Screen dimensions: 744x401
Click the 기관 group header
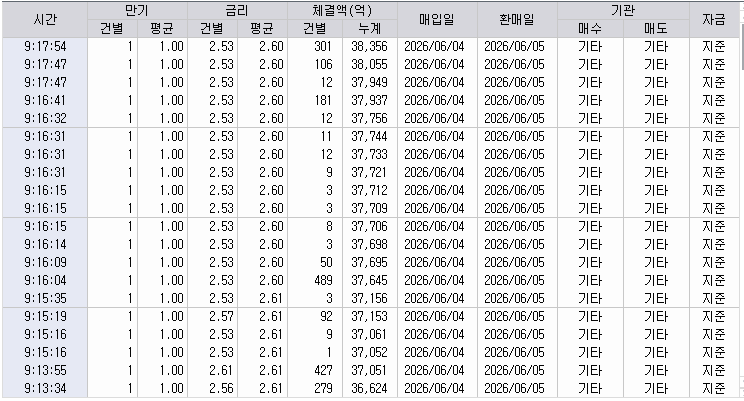pos(623,10)
